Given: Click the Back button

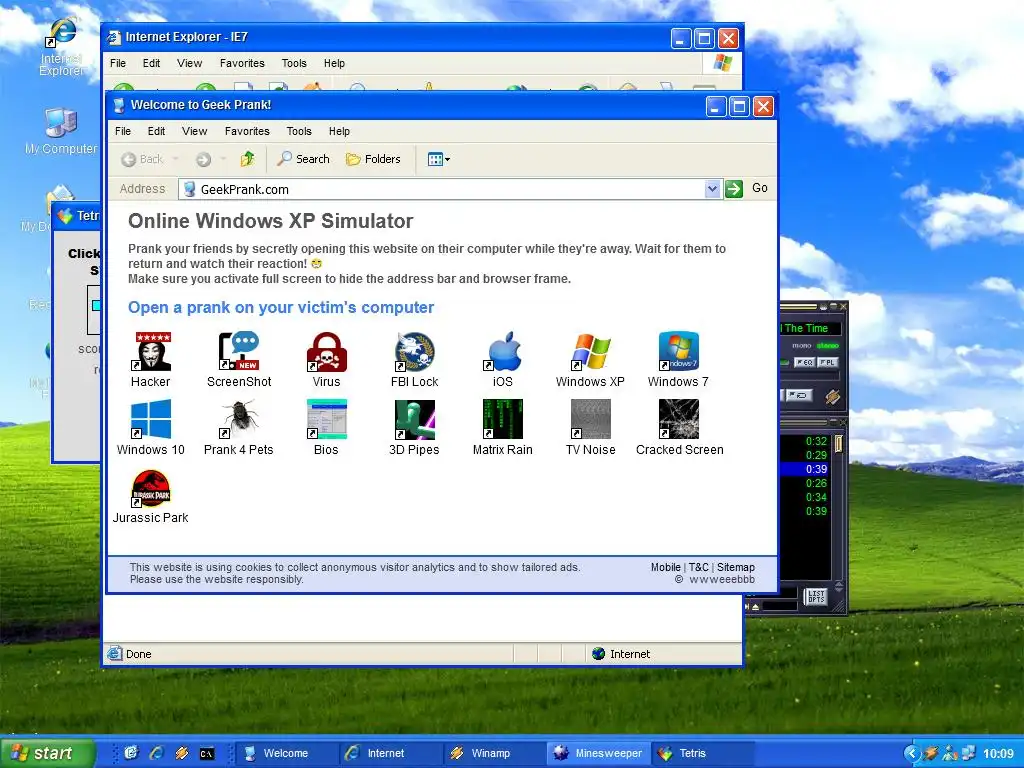Looking at the screenshot, I should click(142, 159).
